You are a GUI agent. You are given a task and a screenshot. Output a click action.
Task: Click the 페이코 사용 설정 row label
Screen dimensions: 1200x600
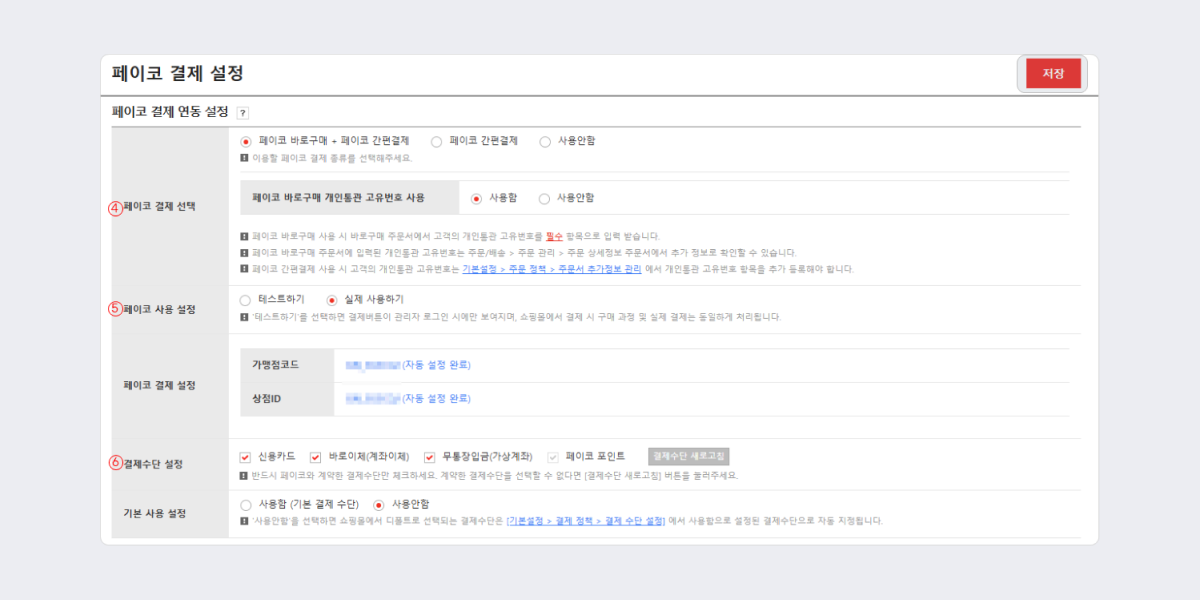tap(160, 309)
